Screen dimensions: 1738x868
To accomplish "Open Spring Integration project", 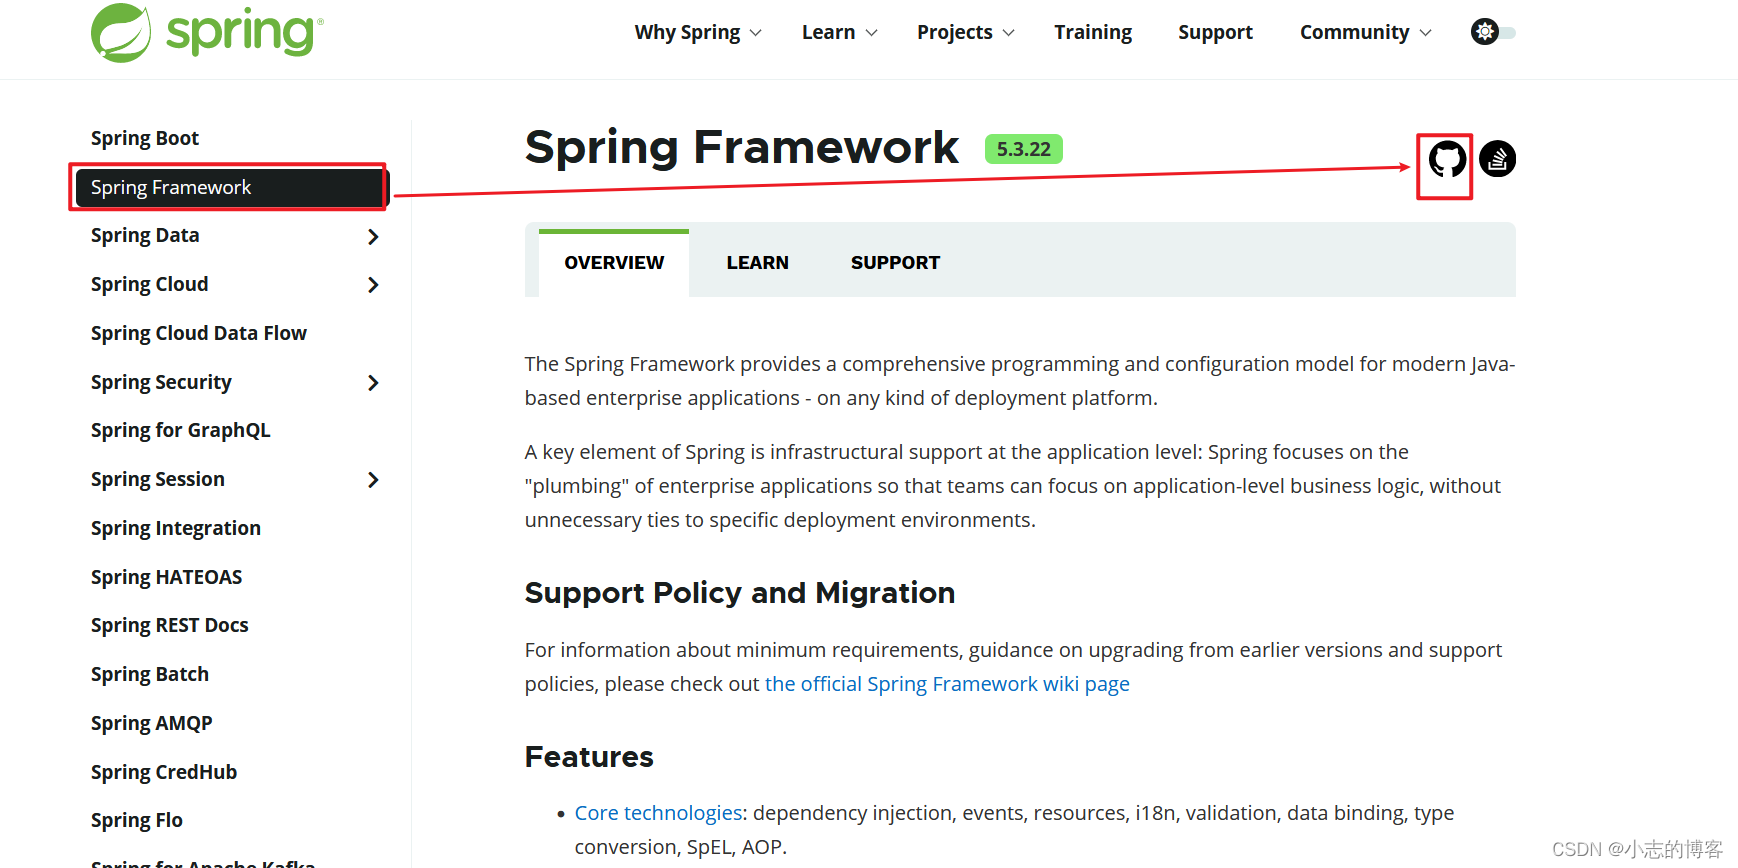I will click(176, 528).
